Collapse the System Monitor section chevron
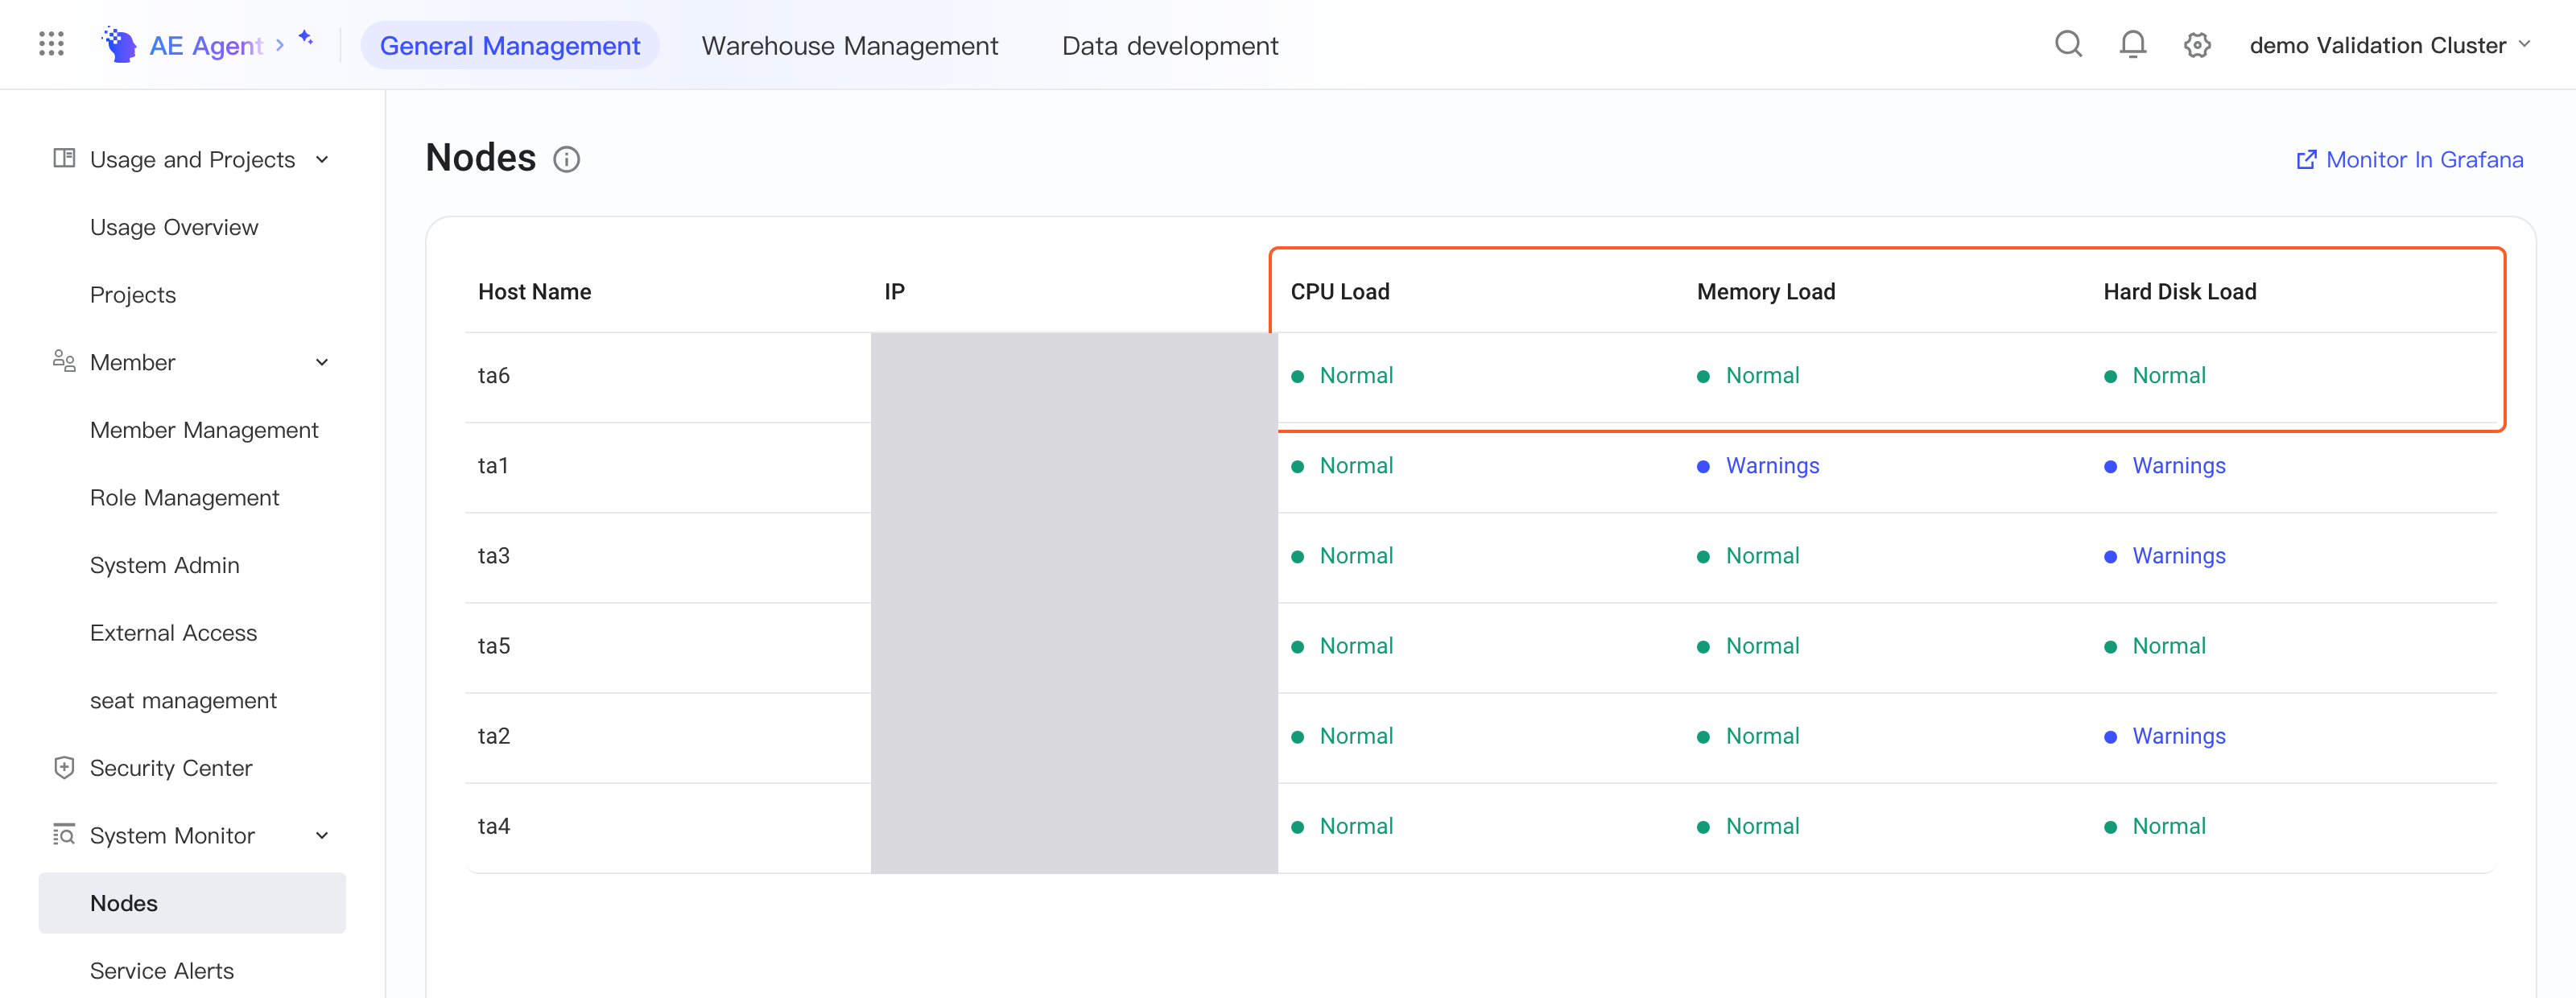This screenshot has width=2576, height=998. [x=322, y=835]
